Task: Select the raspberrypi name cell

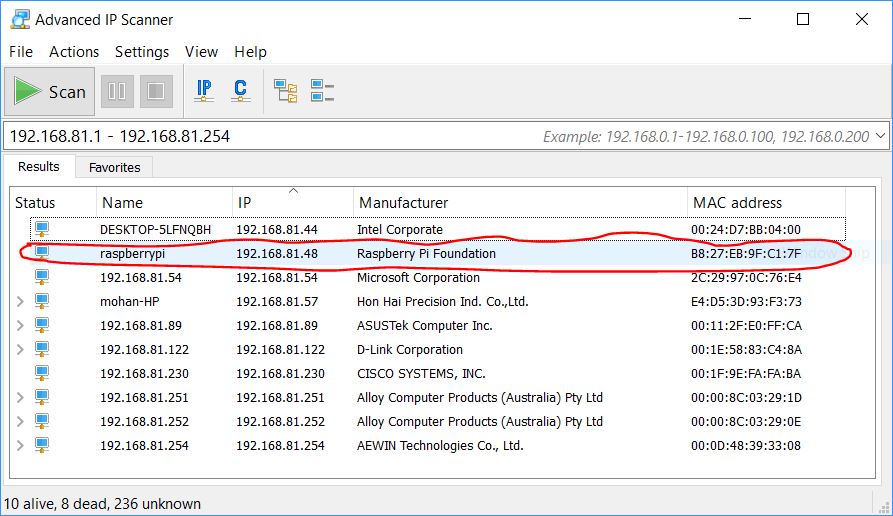Action: coord(132,253)
